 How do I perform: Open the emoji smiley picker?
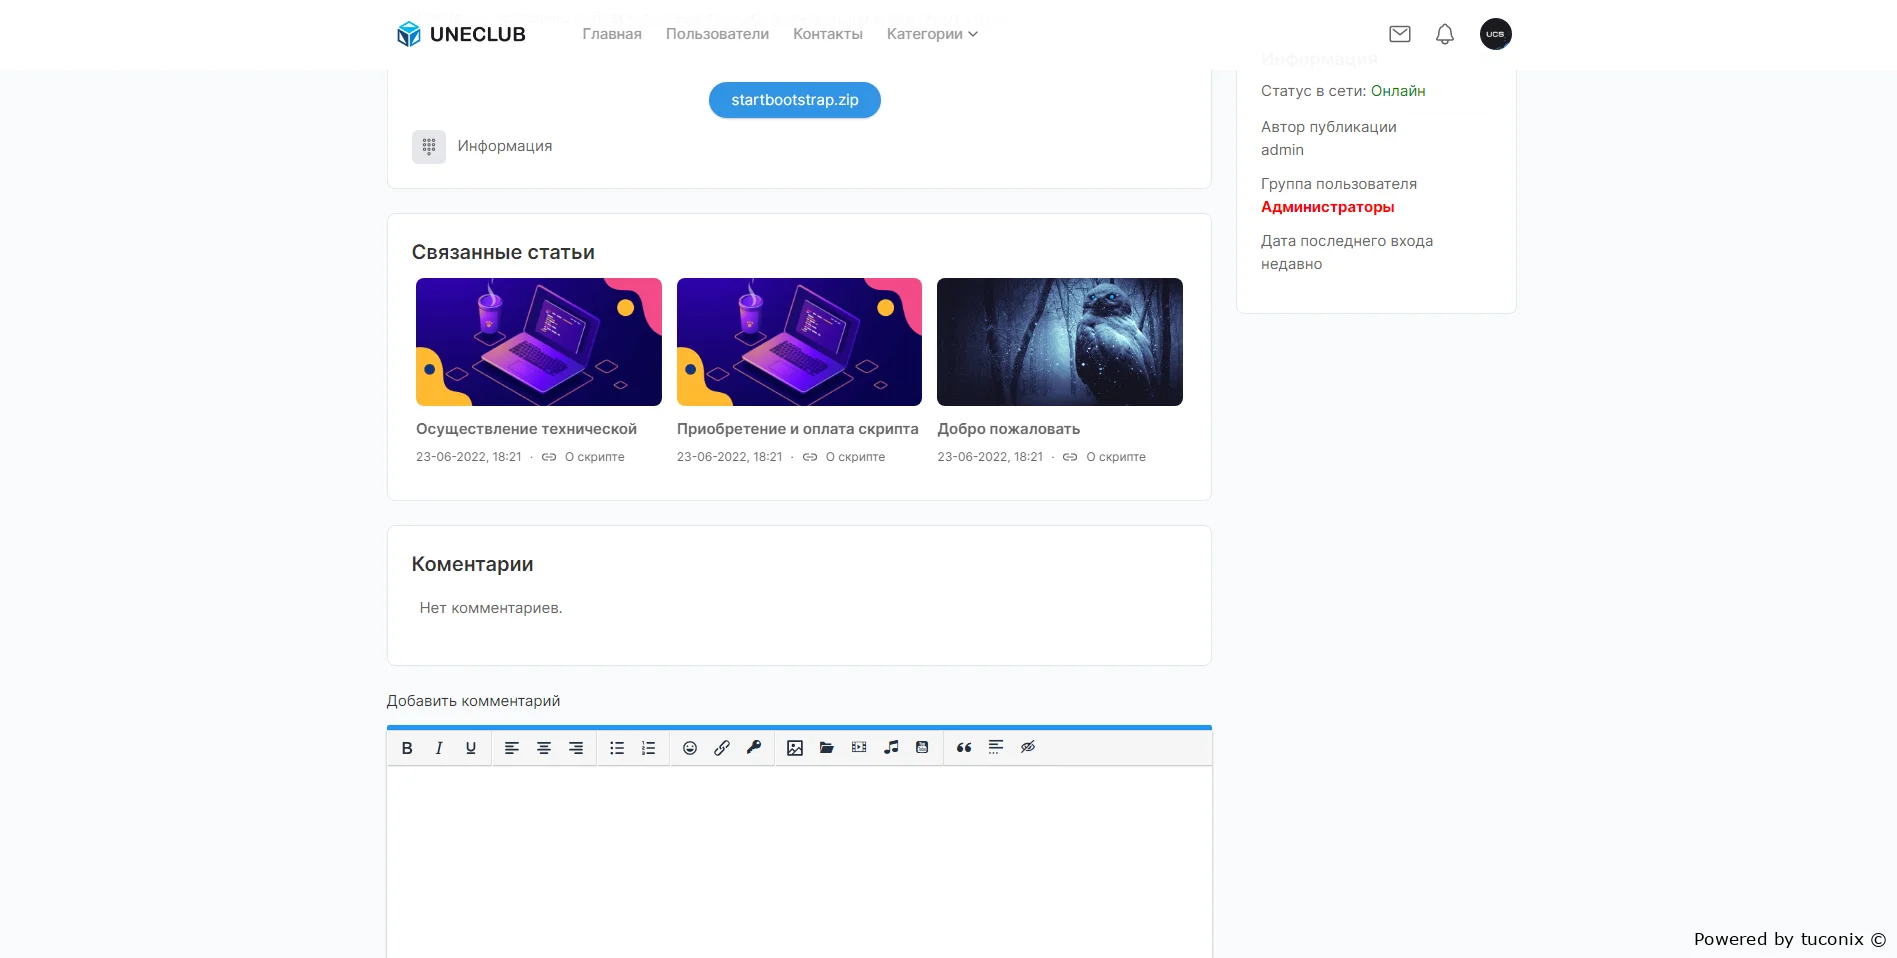(x=690, y=748)
